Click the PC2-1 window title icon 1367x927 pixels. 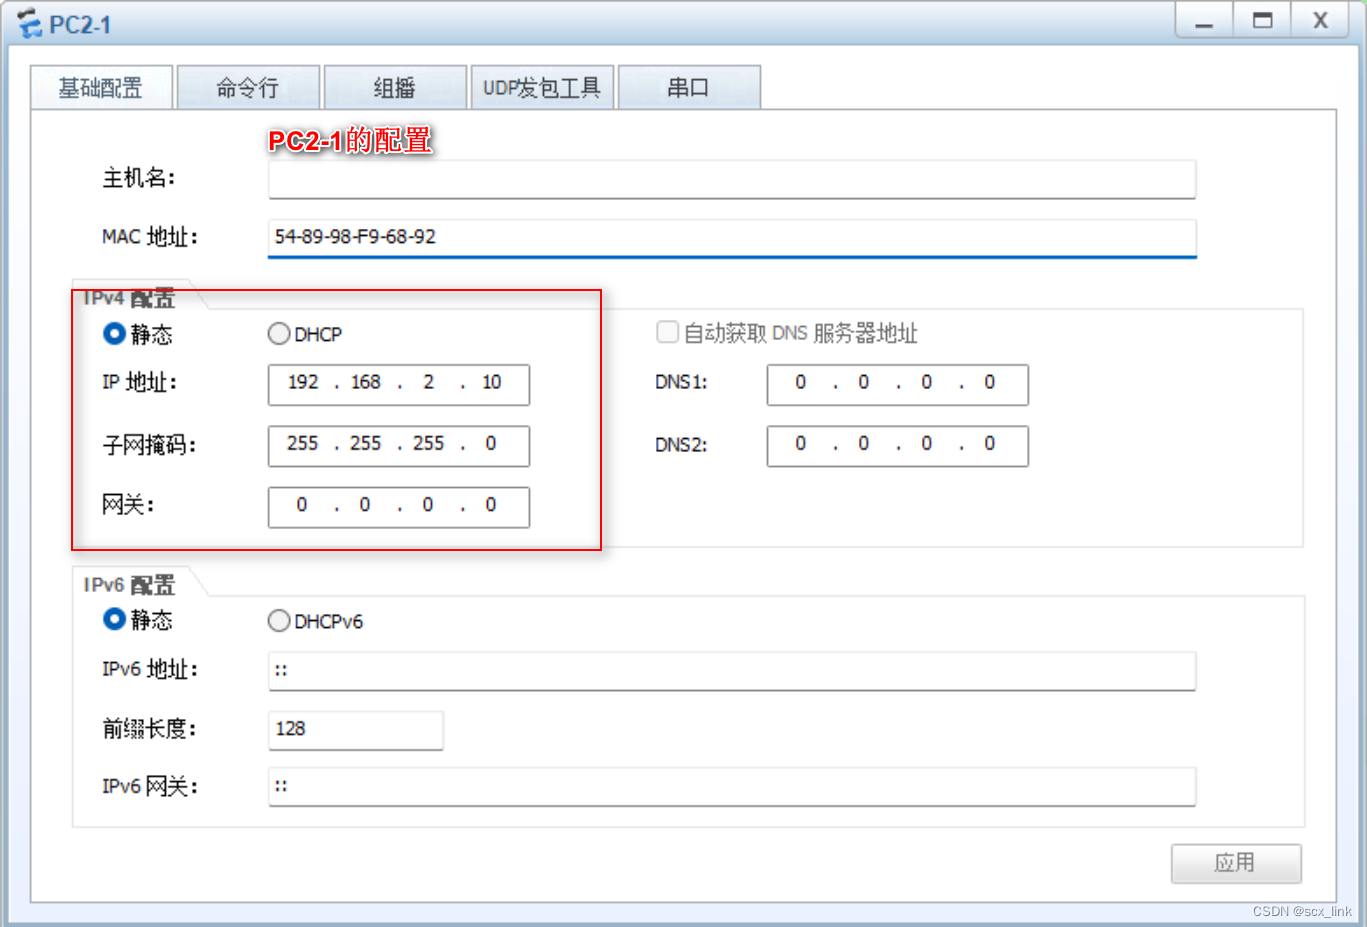coord(30,23)
